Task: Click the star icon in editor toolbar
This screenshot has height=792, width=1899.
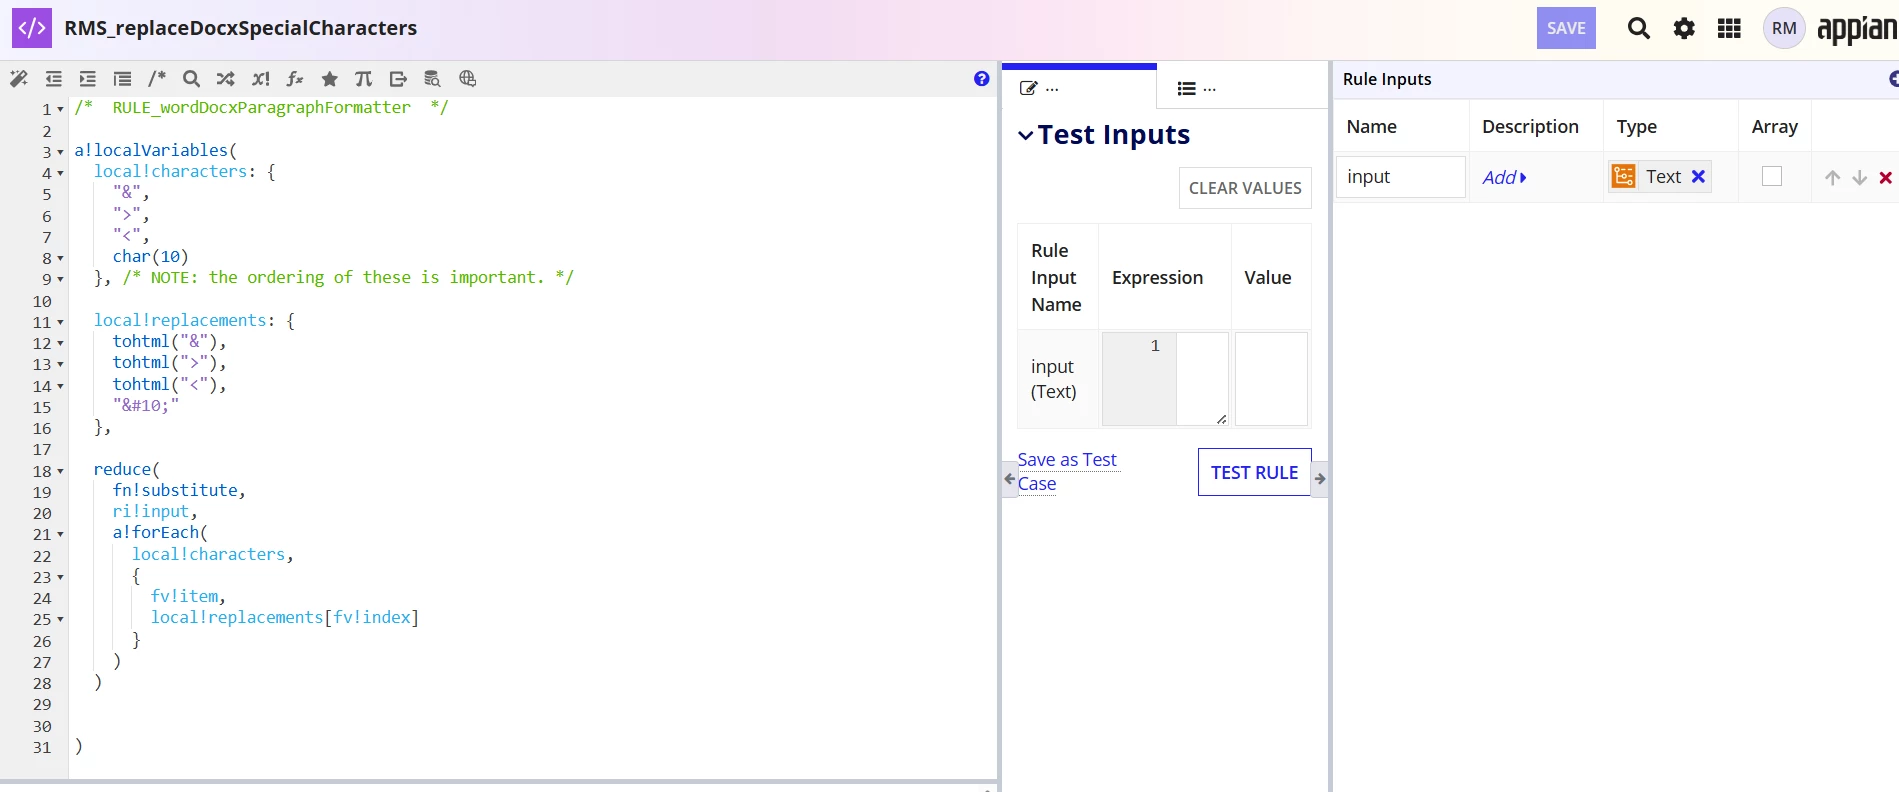Action: pos(329,79)
